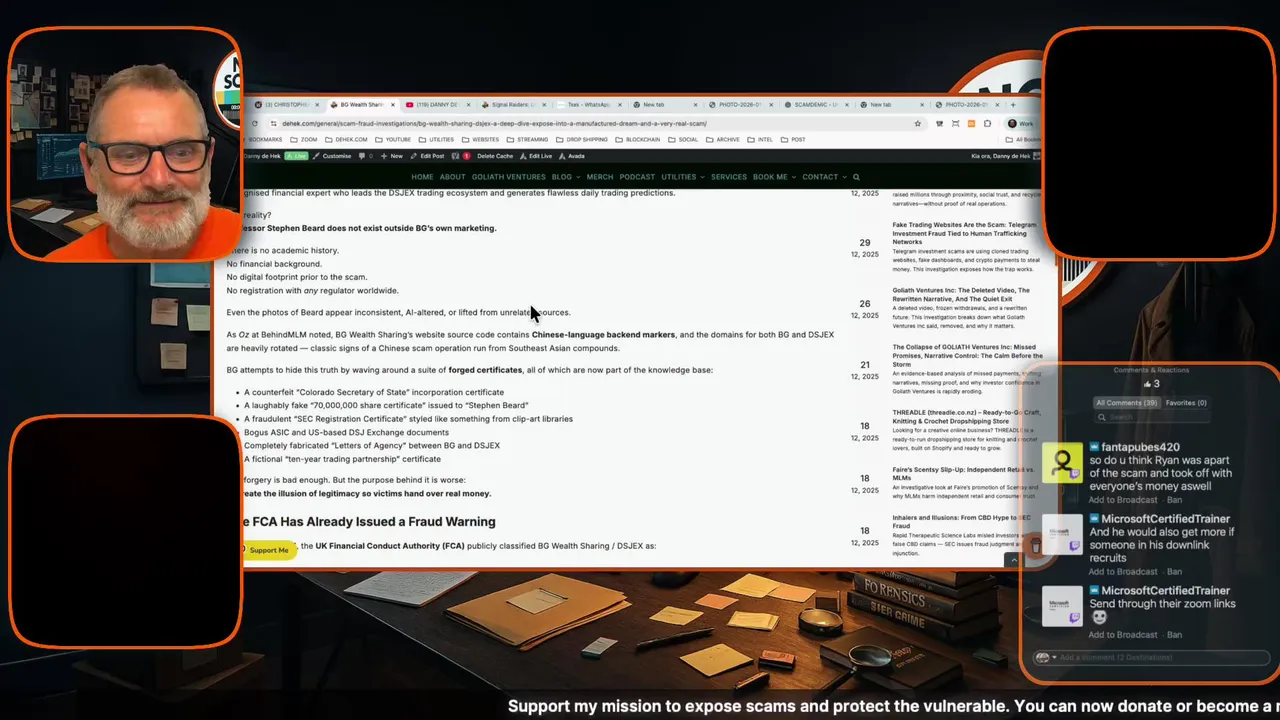Open the MERCH page
This screenshot has height=720, width=1280.
point(600,177)
